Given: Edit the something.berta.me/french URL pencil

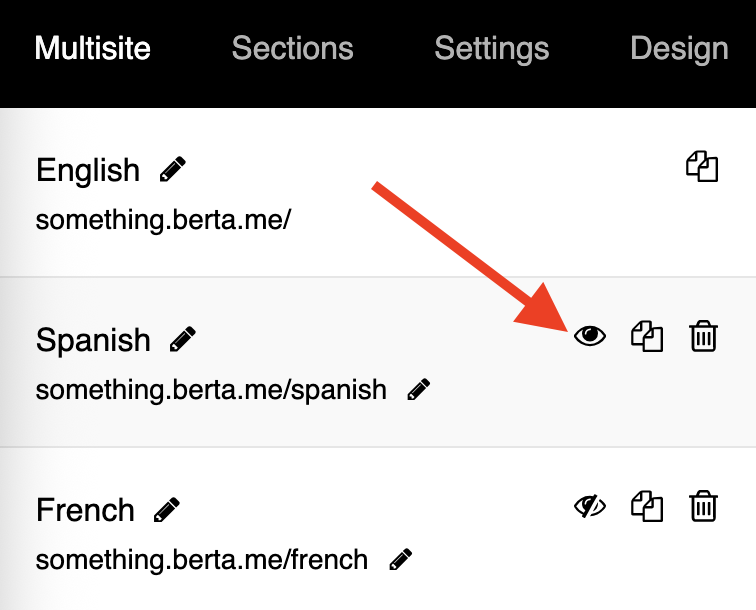Looking at the screenshot, I should [400, 560].
